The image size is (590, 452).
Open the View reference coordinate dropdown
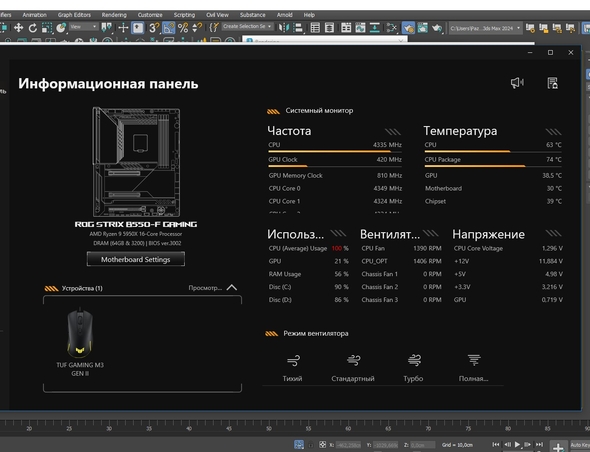(x=84, y=27)
